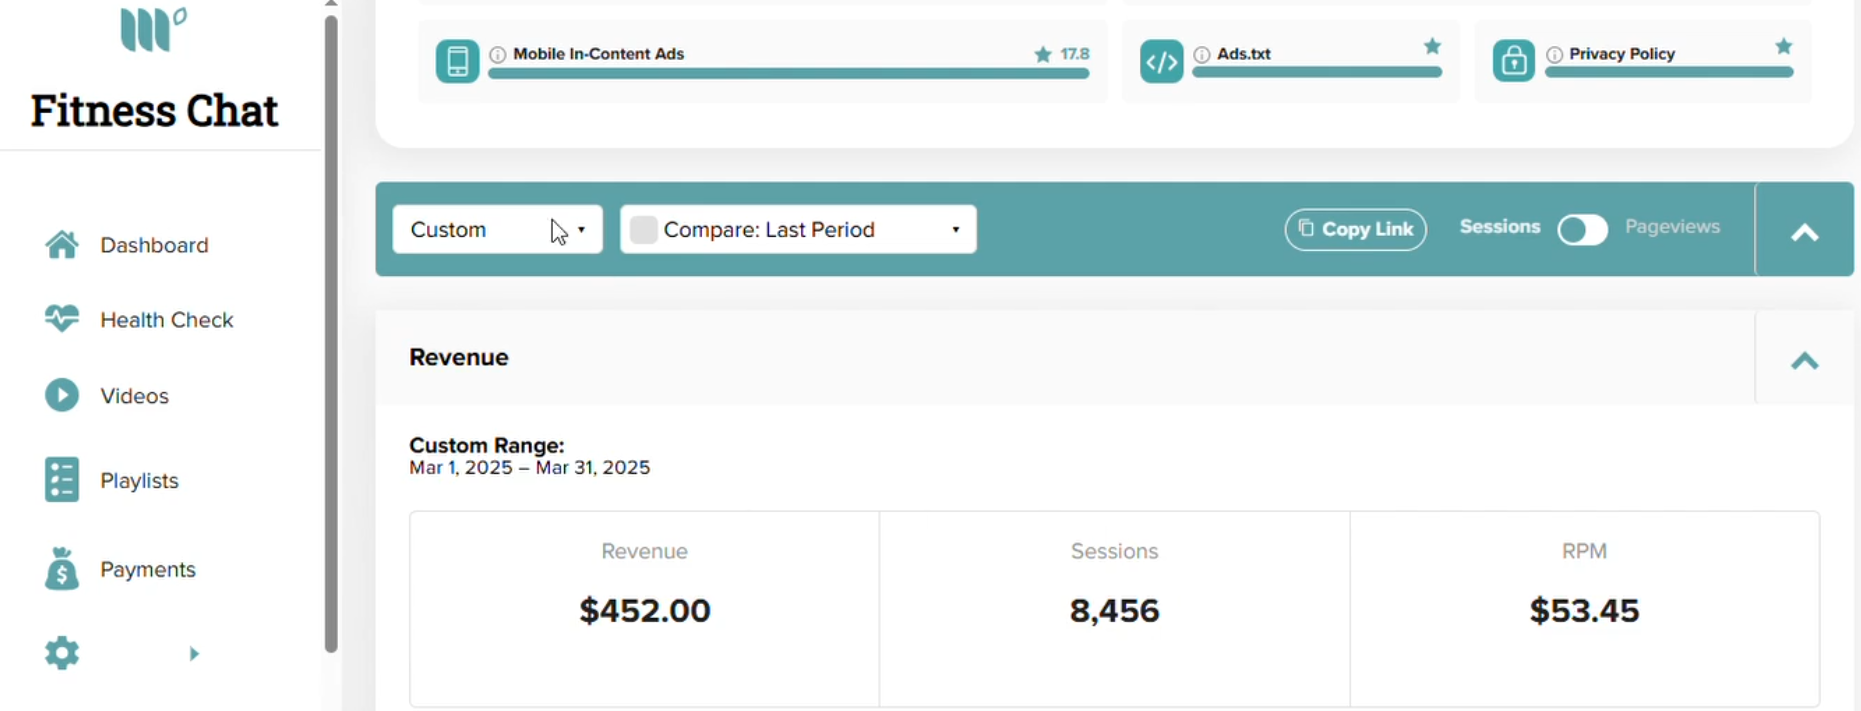Click the Copy Link button
This screenshot has height=711, width=1861.
[x=1356, y=229]
